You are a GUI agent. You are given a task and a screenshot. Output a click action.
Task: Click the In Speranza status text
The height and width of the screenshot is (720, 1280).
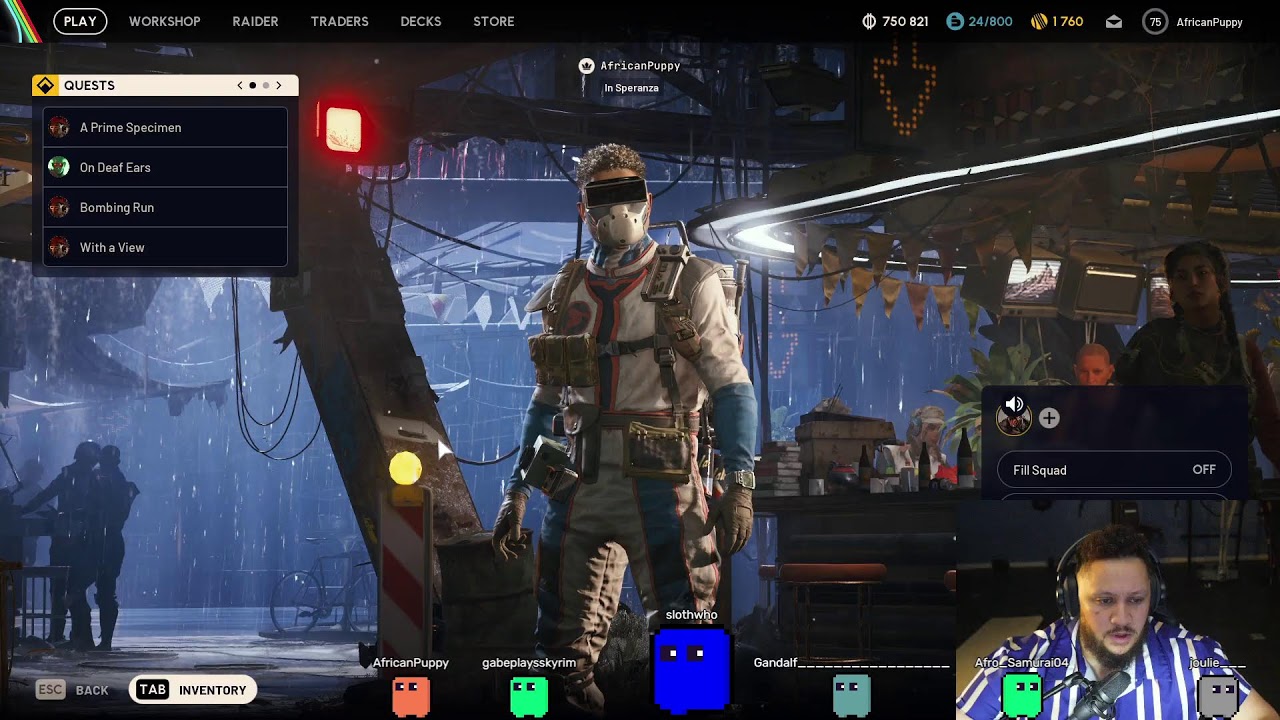pyautogui.click(x=631, y=88)
